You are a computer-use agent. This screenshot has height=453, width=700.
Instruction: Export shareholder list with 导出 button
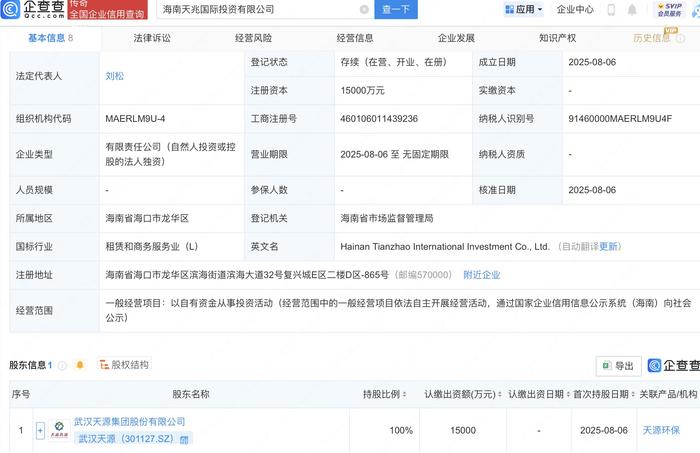pos(618,366)
